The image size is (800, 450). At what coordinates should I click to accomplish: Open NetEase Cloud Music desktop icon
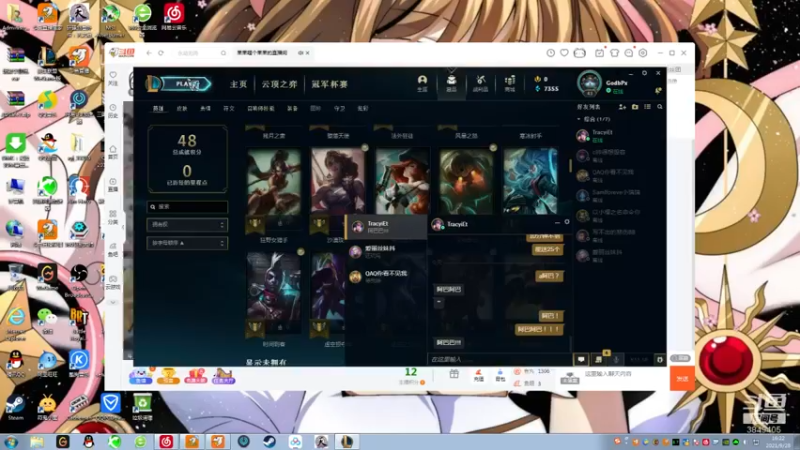coord(174,16)
